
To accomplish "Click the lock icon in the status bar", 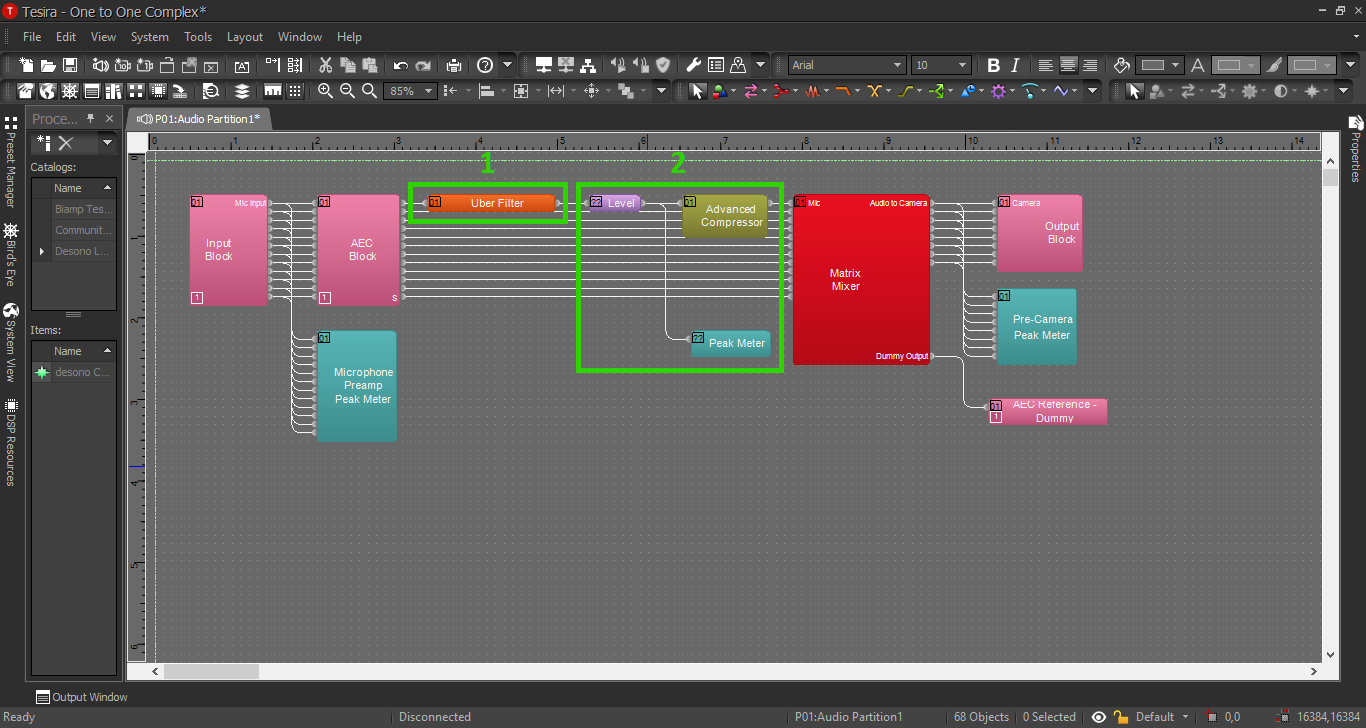I will (1121, 717).
